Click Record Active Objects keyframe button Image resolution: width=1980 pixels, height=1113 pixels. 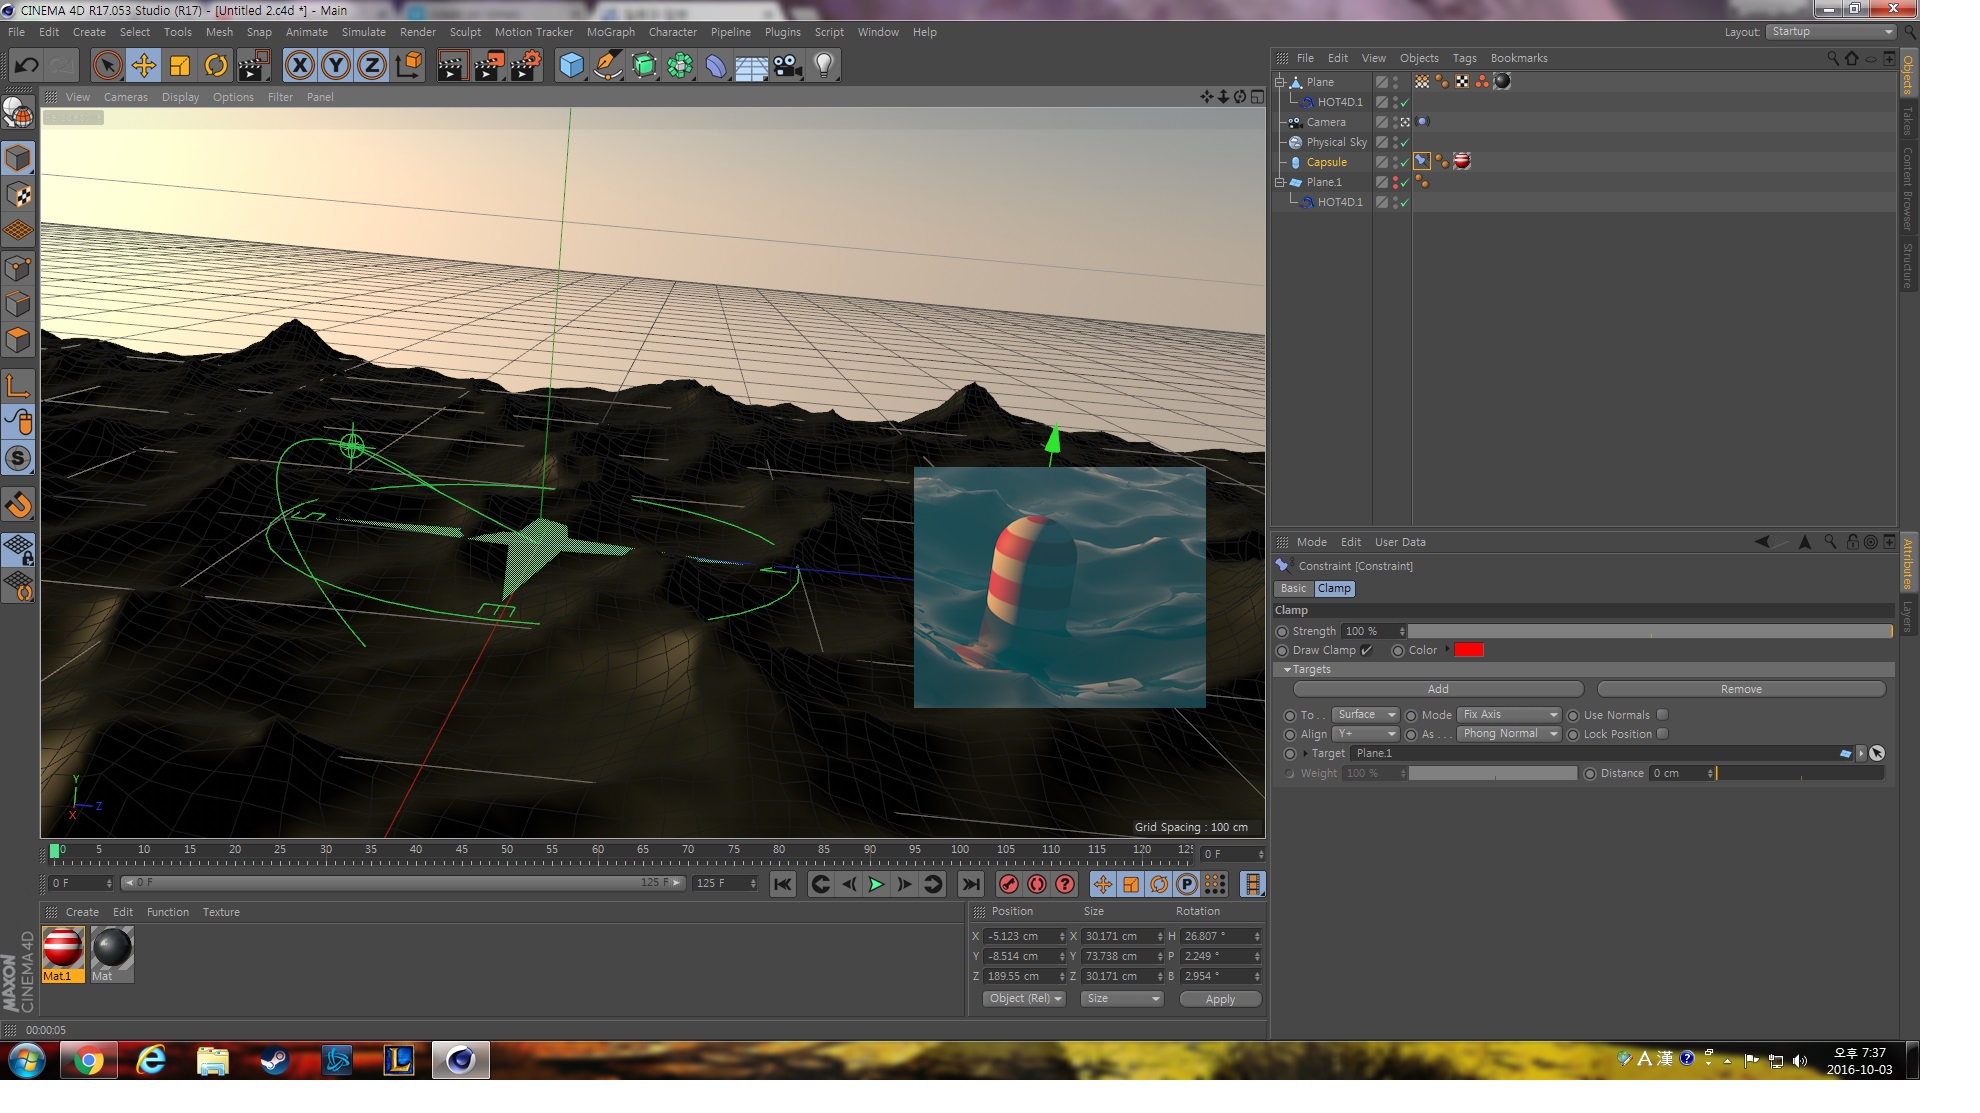point(1009,884)
